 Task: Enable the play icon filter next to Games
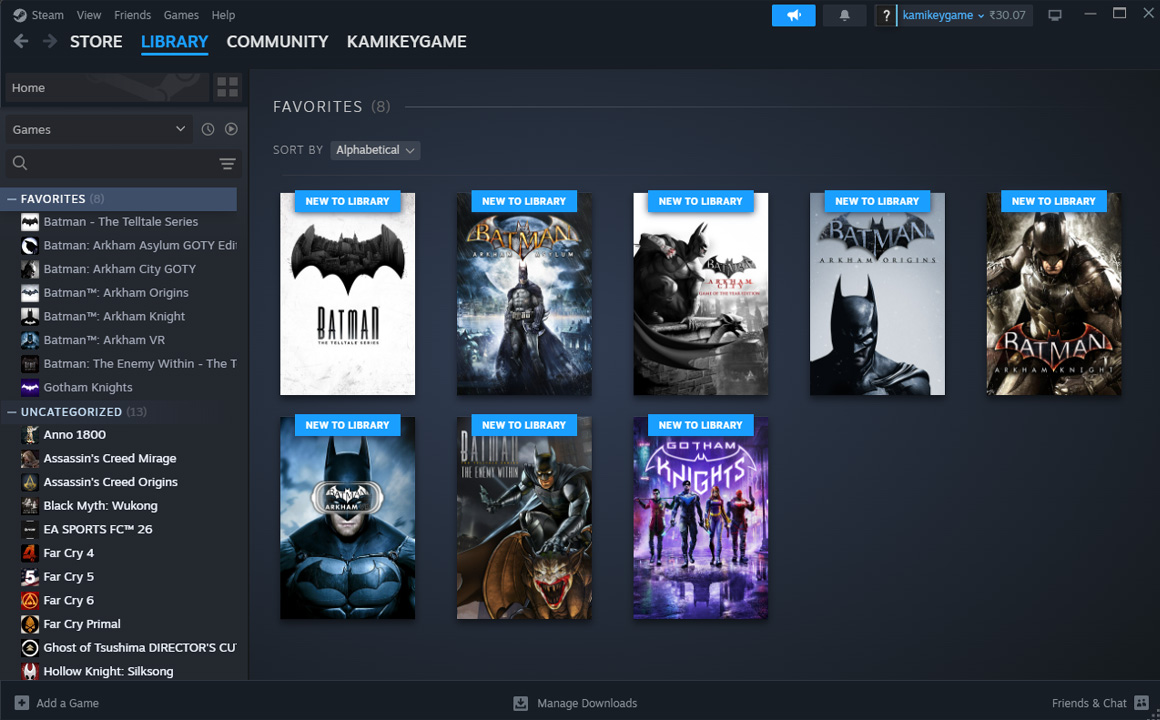[x=232, y=128]
